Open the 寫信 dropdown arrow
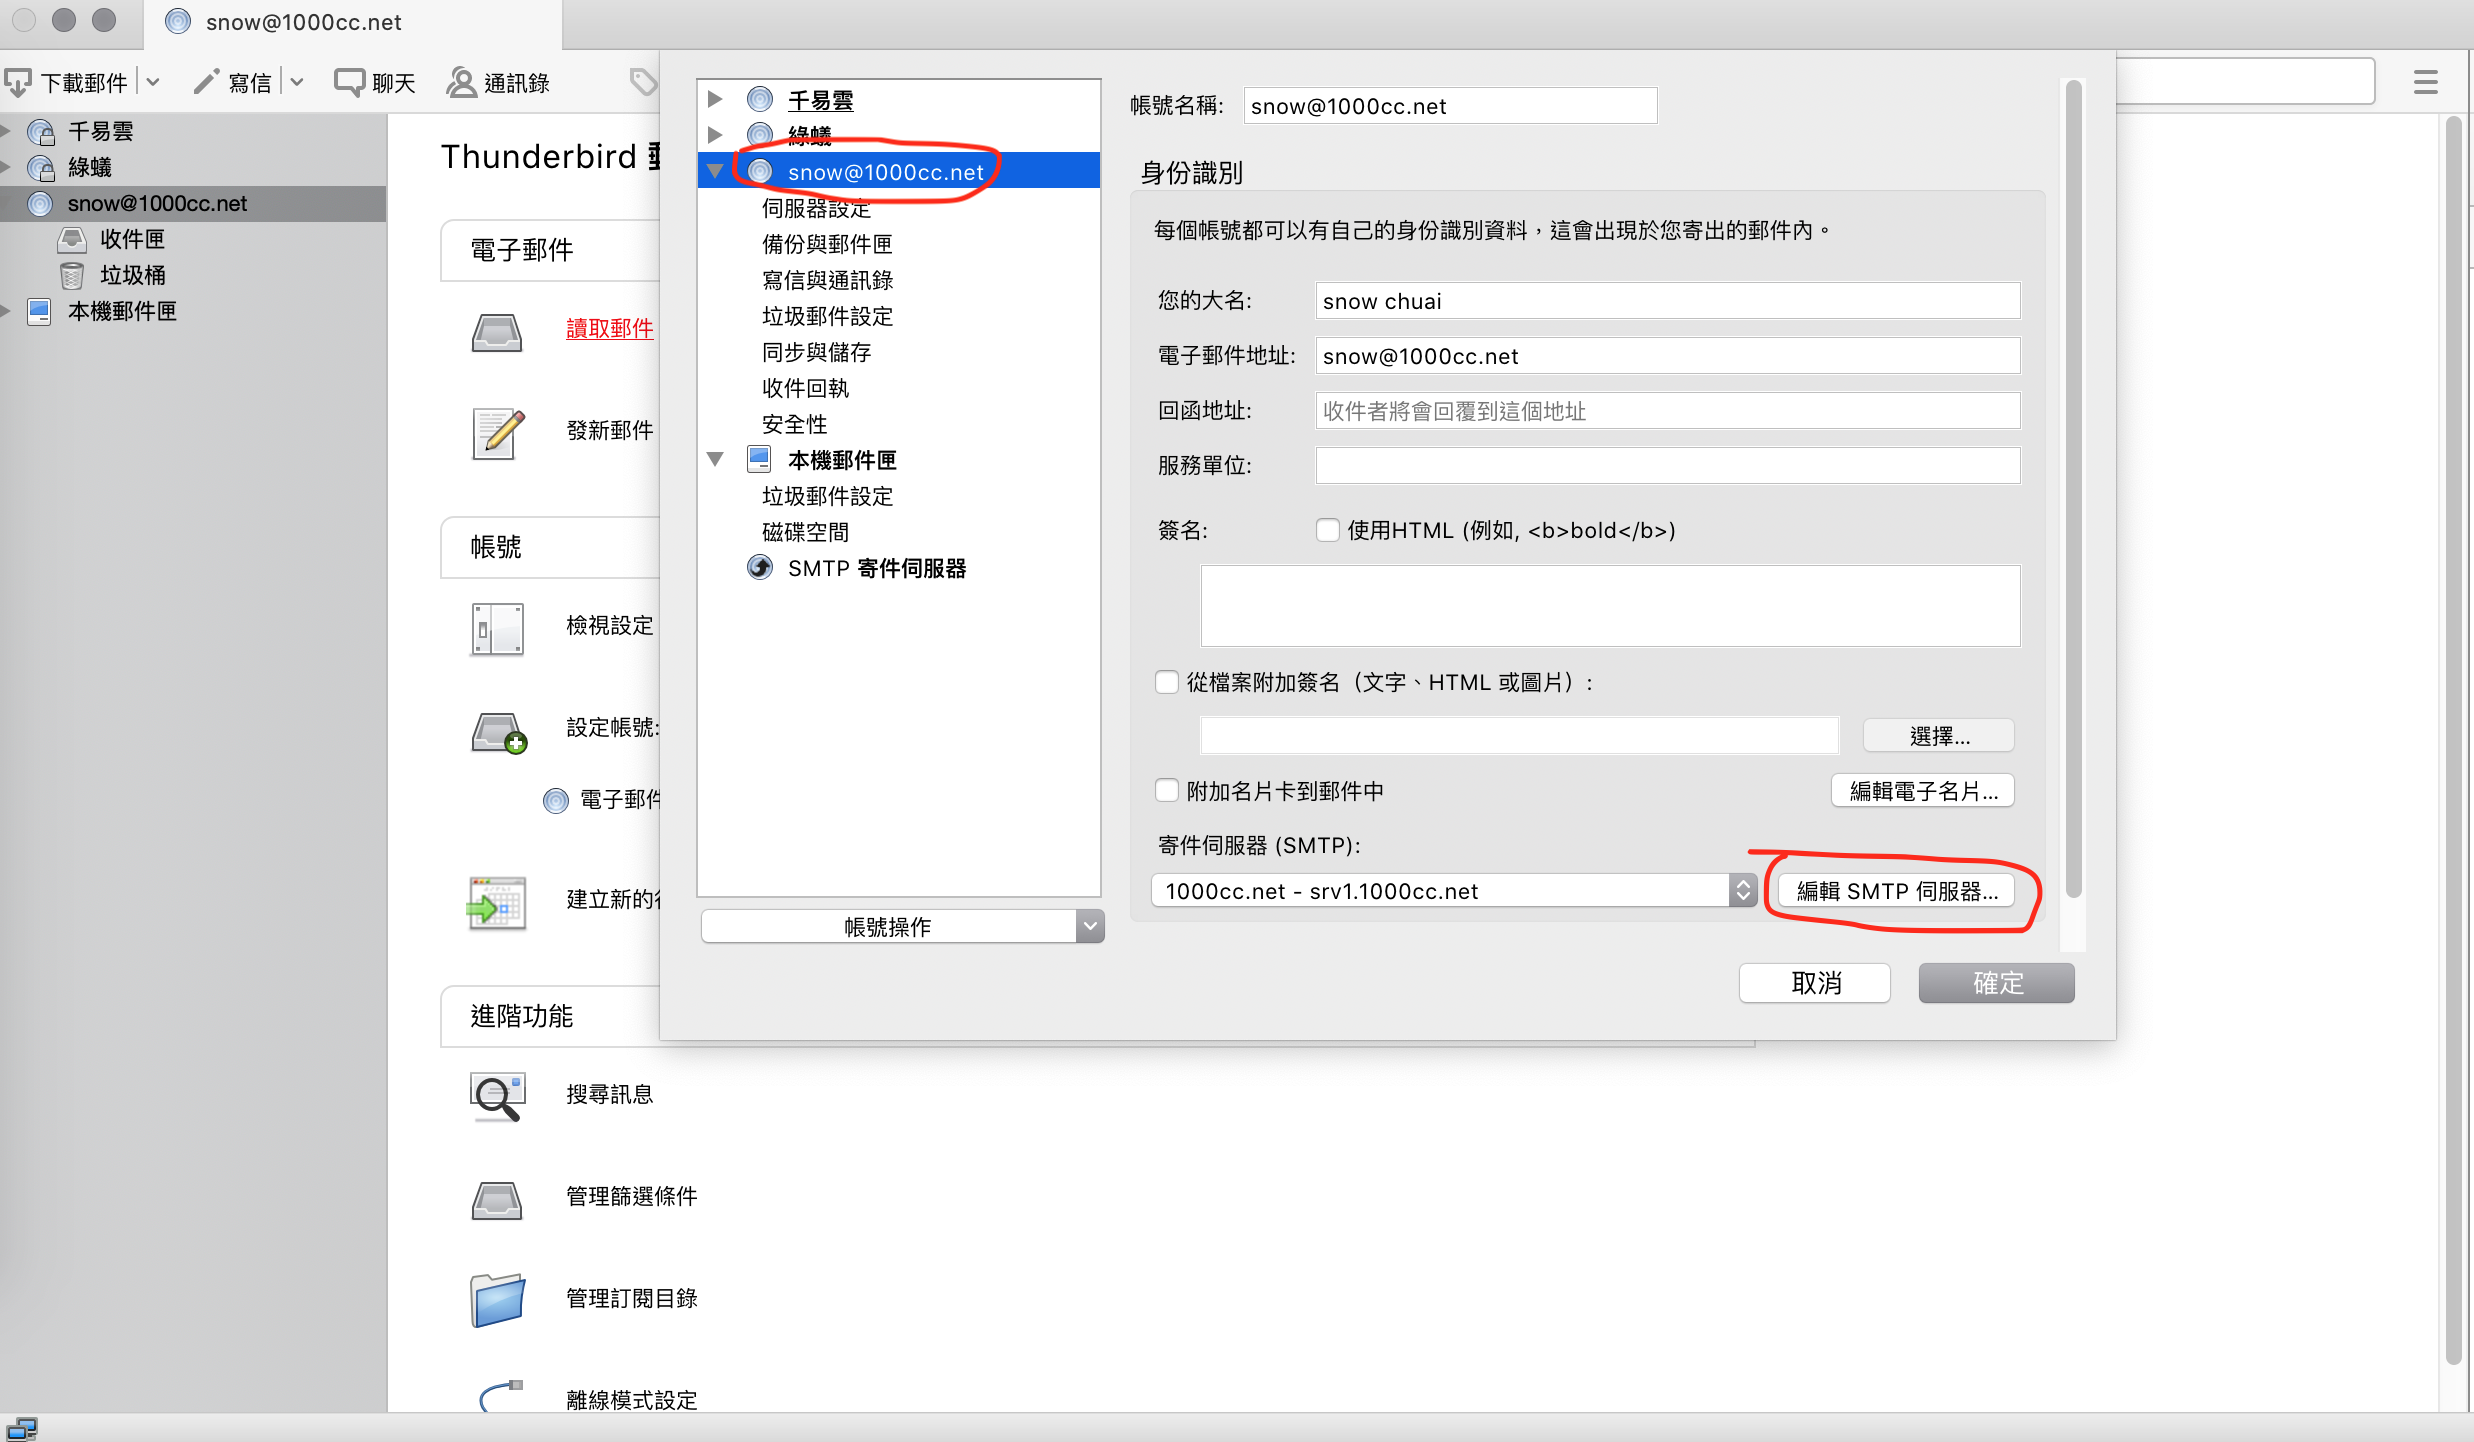The image size is (2474, 1442). [297, 82]
